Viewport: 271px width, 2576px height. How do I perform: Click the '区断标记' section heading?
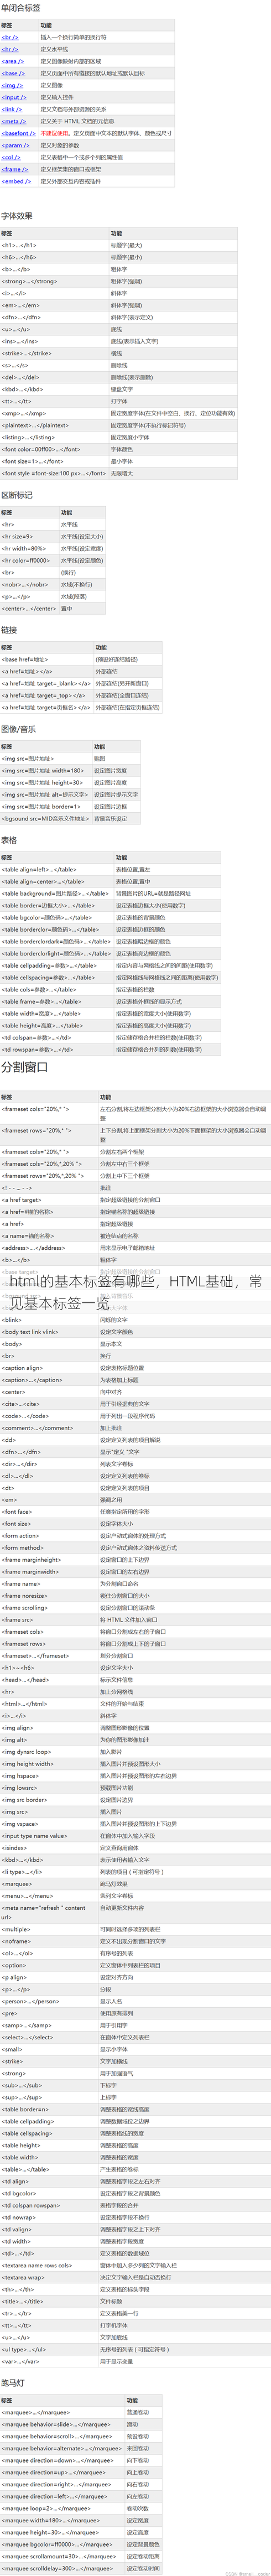tap(17, 494)
